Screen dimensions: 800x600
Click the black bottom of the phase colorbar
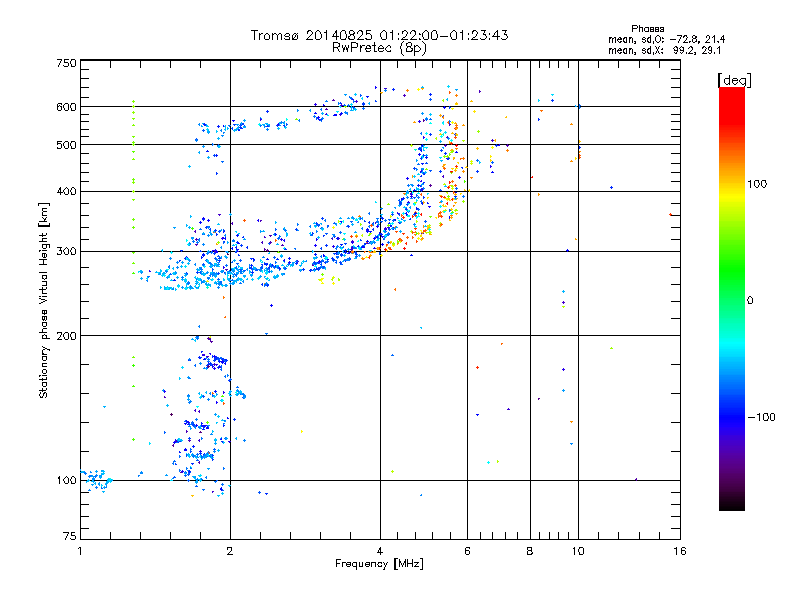[732, 503]
